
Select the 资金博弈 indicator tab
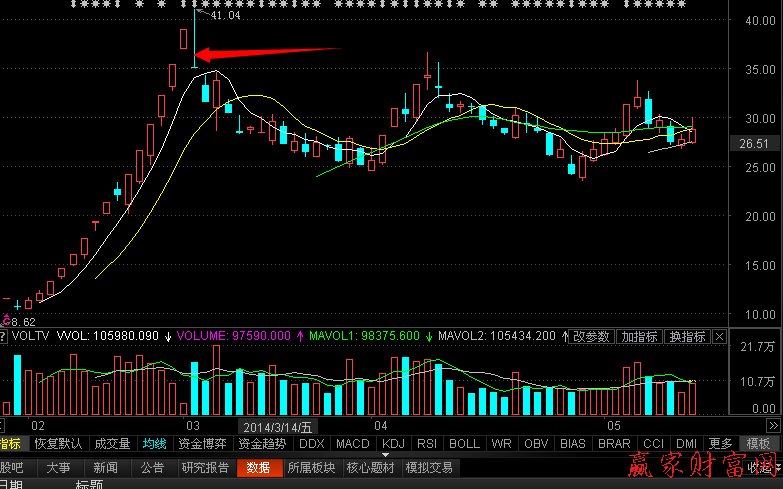pos(204,444)
